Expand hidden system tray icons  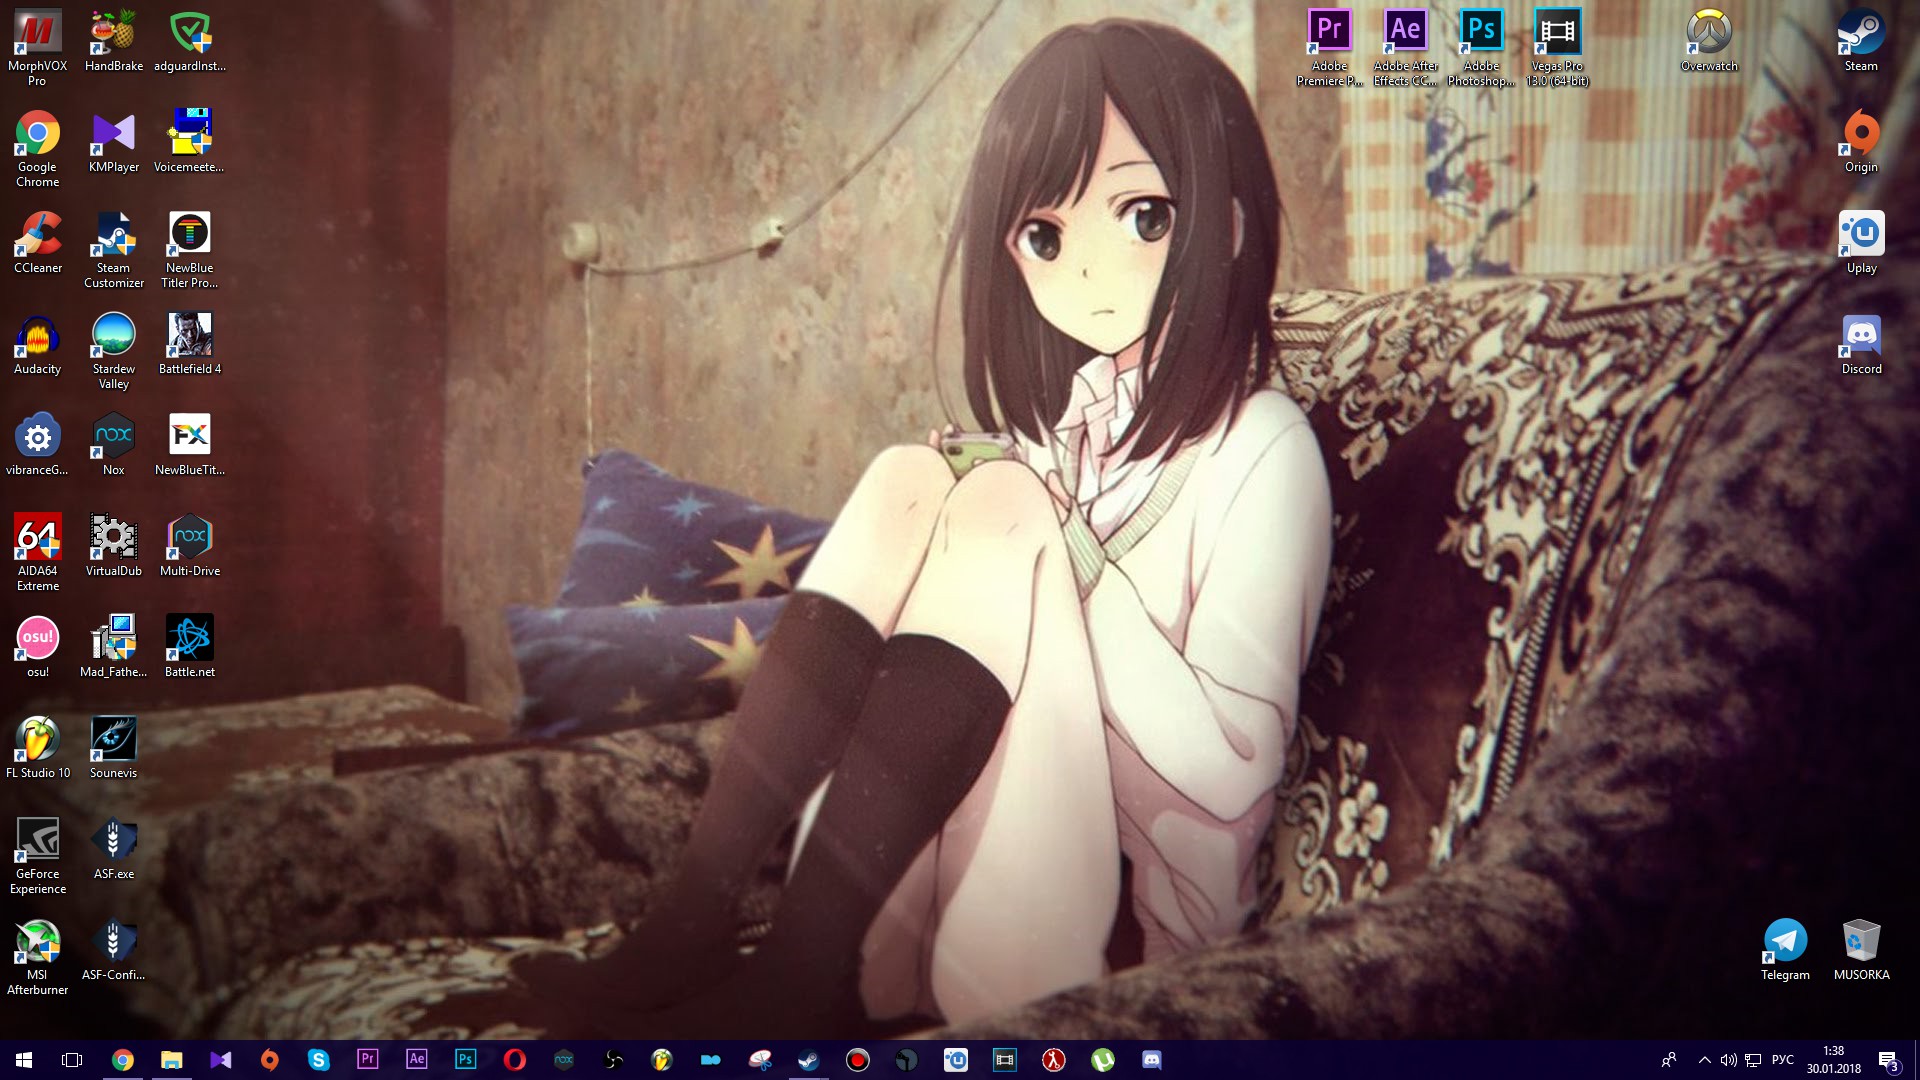1704,1060
